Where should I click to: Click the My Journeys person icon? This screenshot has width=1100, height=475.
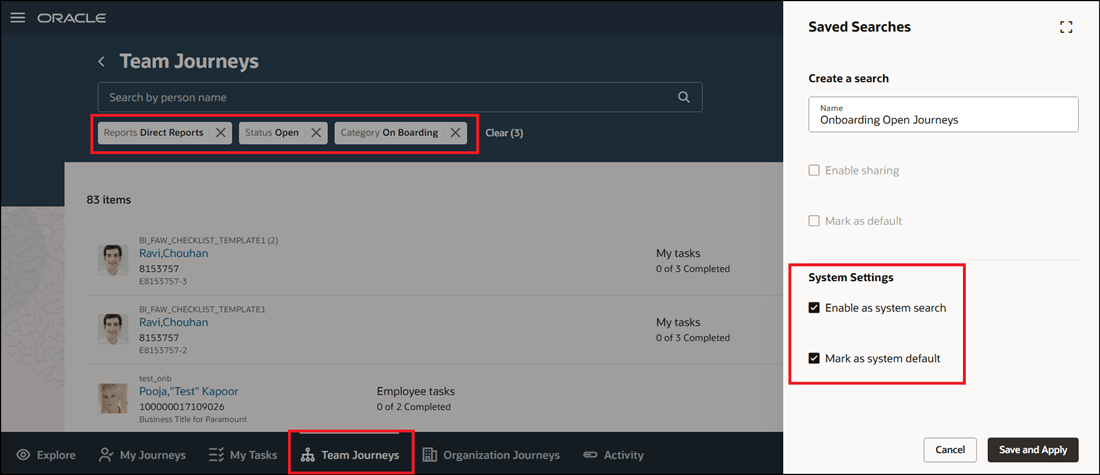tap(106, 455)
